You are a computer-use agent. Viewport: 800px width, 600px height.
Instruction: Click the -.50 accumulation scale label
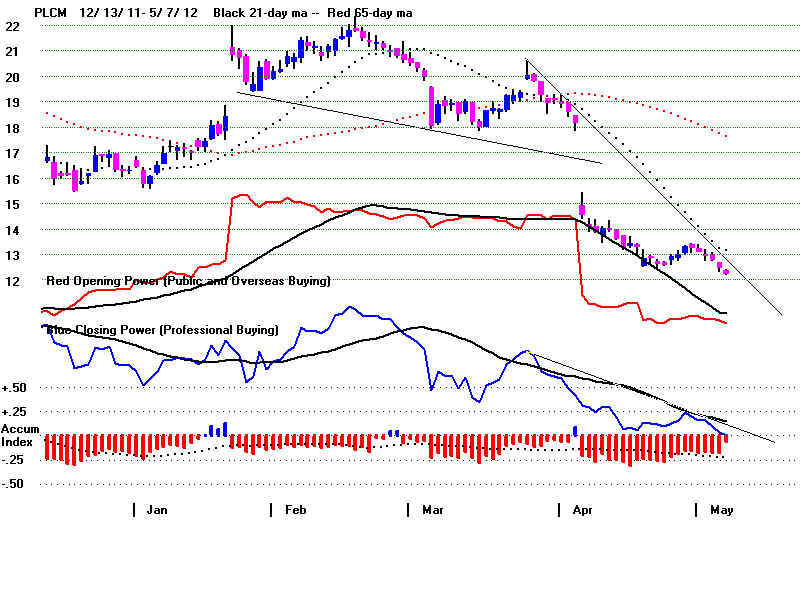click(x=15, y=483)
